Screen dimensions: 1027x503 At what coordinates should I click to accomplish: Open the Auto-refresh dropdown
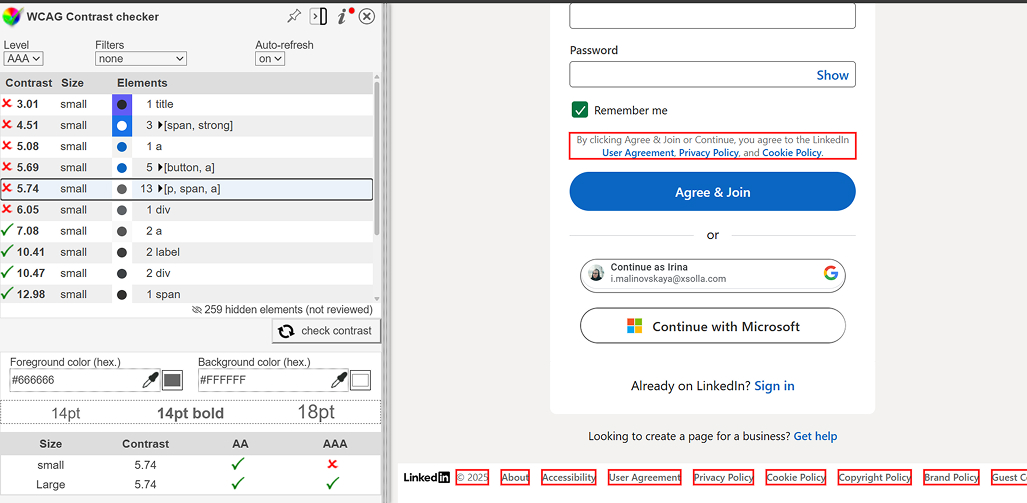(270, 59)
